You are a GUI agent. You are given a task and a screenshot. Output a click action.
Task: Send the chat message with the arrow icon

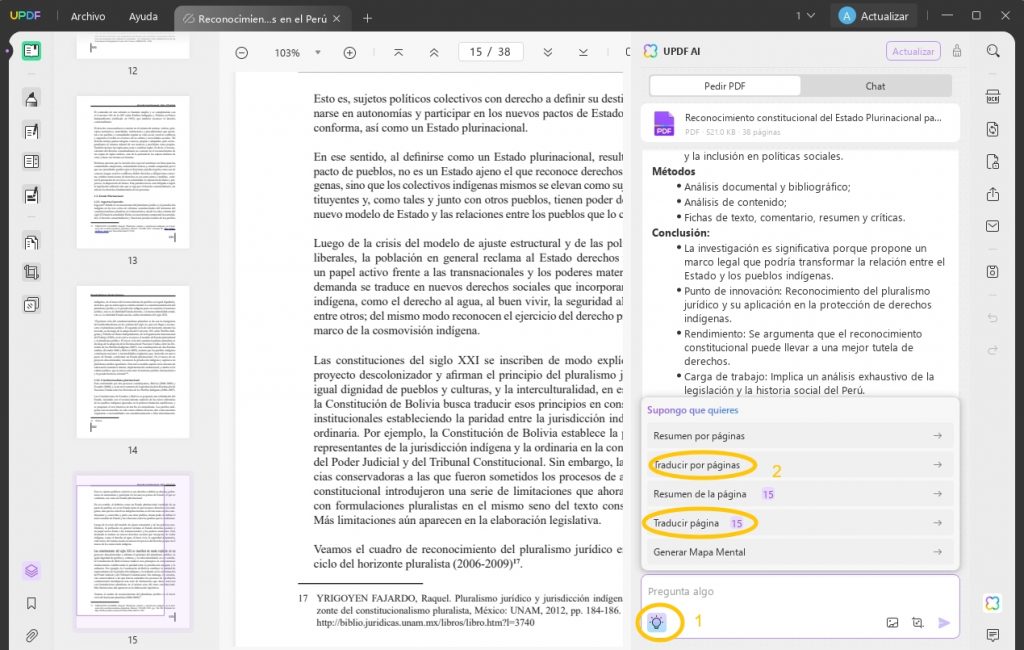pyautogui.click(x=943, y=622)
